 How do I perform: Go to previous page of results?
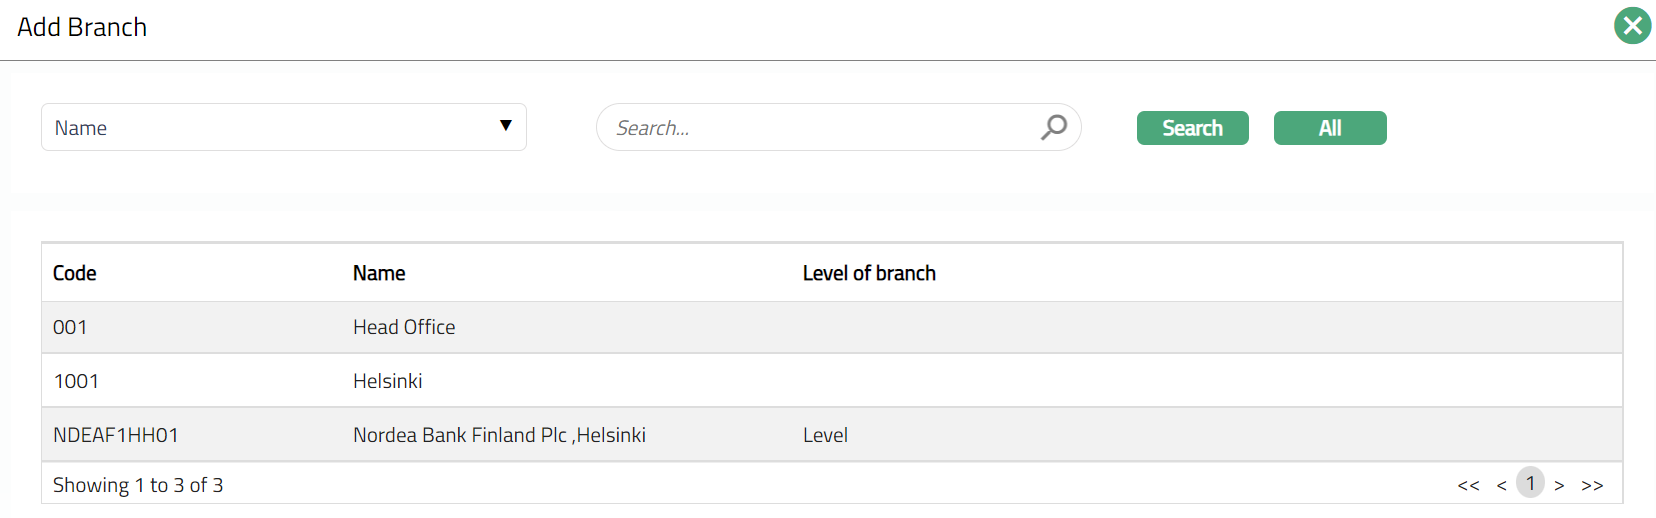[1501, 485]
